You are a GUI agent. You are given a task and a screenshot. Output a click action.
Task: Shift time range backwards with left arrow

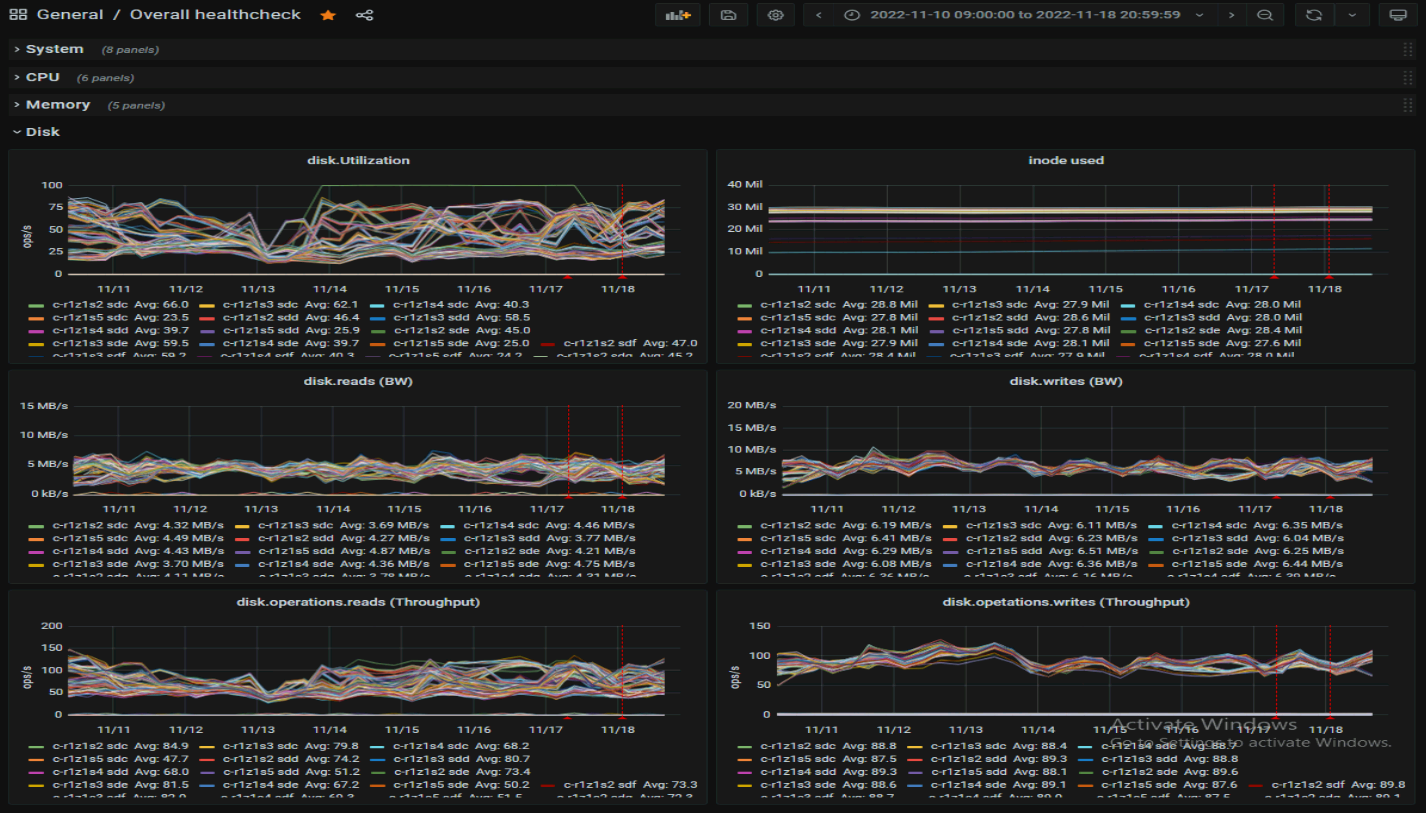point(819,15)
